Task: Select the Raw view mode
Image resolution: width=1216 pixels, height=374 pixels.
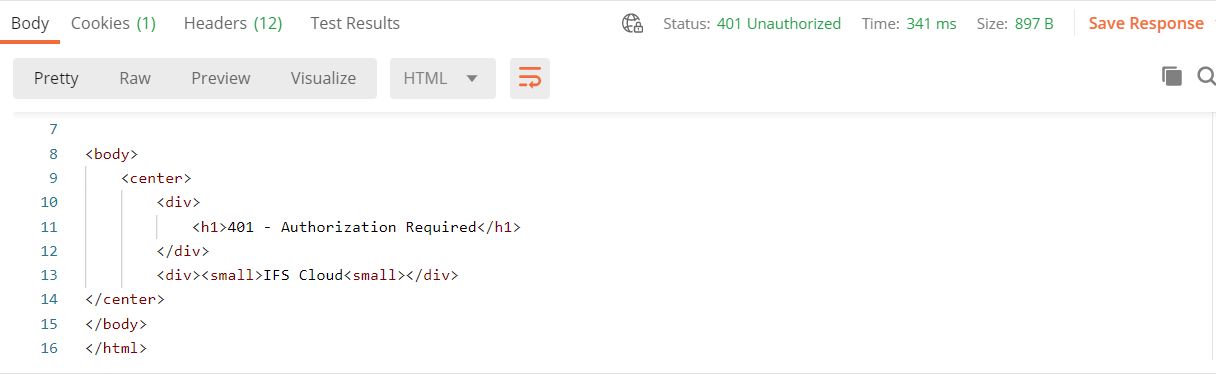Action: point(135,78)
